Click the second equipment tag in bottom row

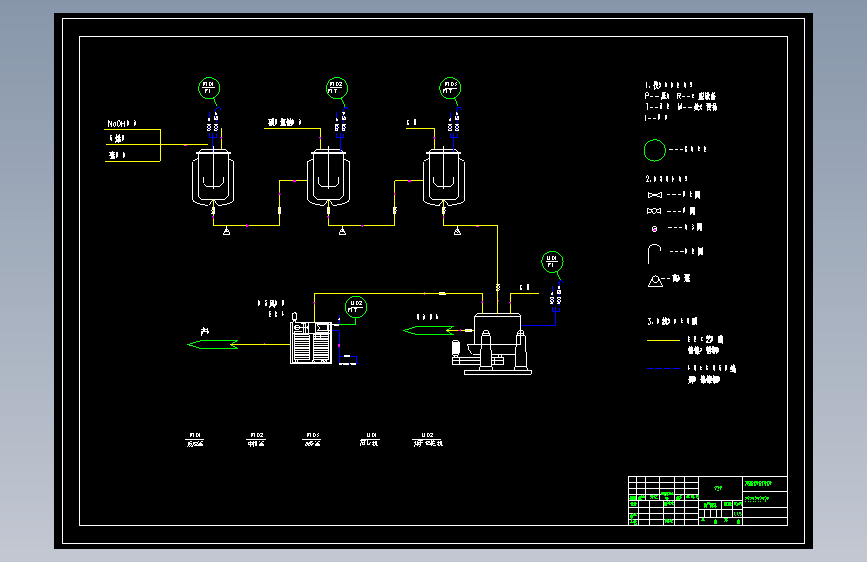click(x=256, y=440)
